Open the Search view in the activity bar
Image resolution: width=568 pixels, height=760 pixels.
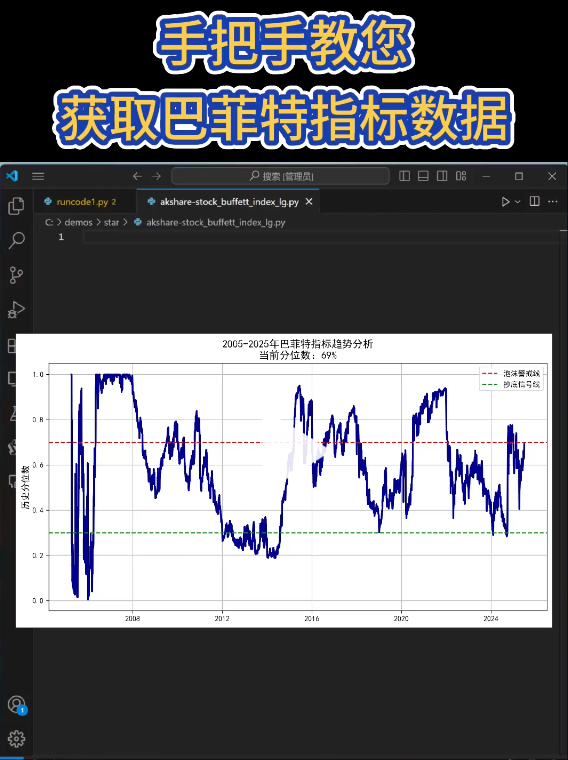pos(16,240)
